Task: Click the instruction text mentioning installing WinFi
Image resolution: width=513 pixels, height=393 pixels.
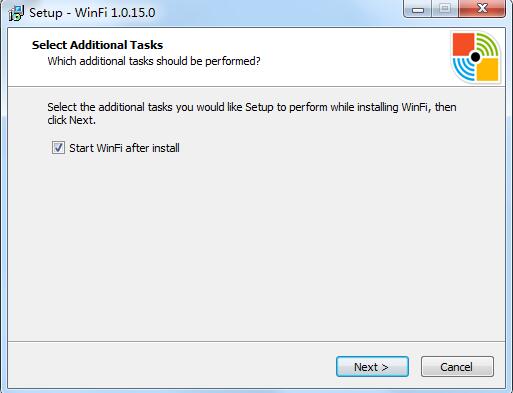Action: coord(252,113)
